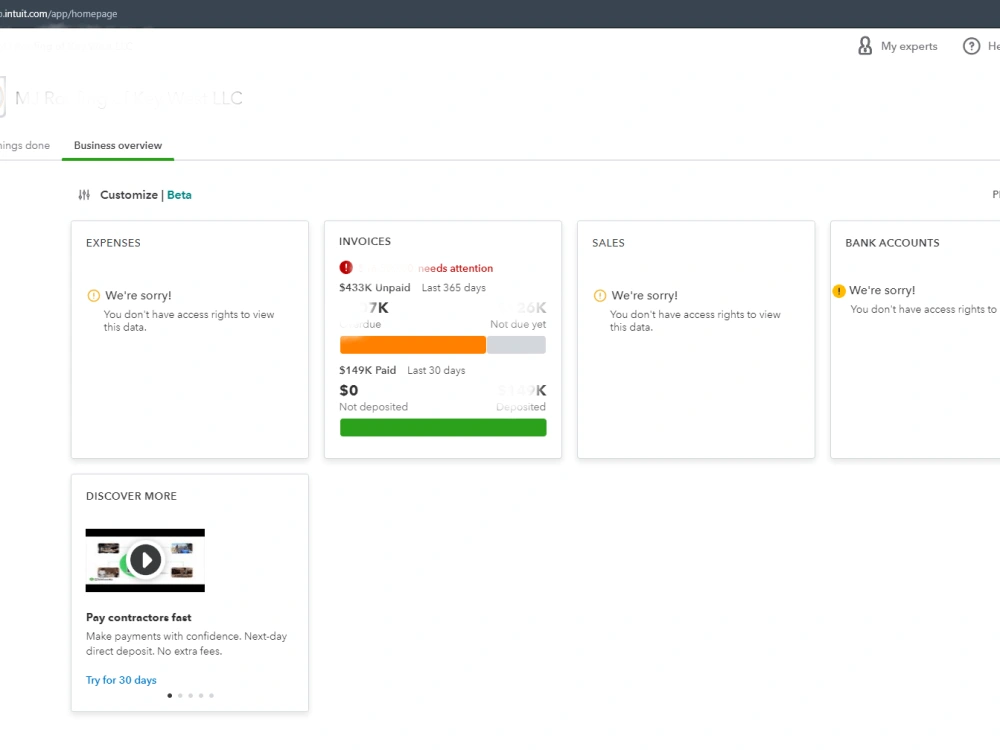Click the My experts text
The image size is (1000, 750).
(909, 46)
